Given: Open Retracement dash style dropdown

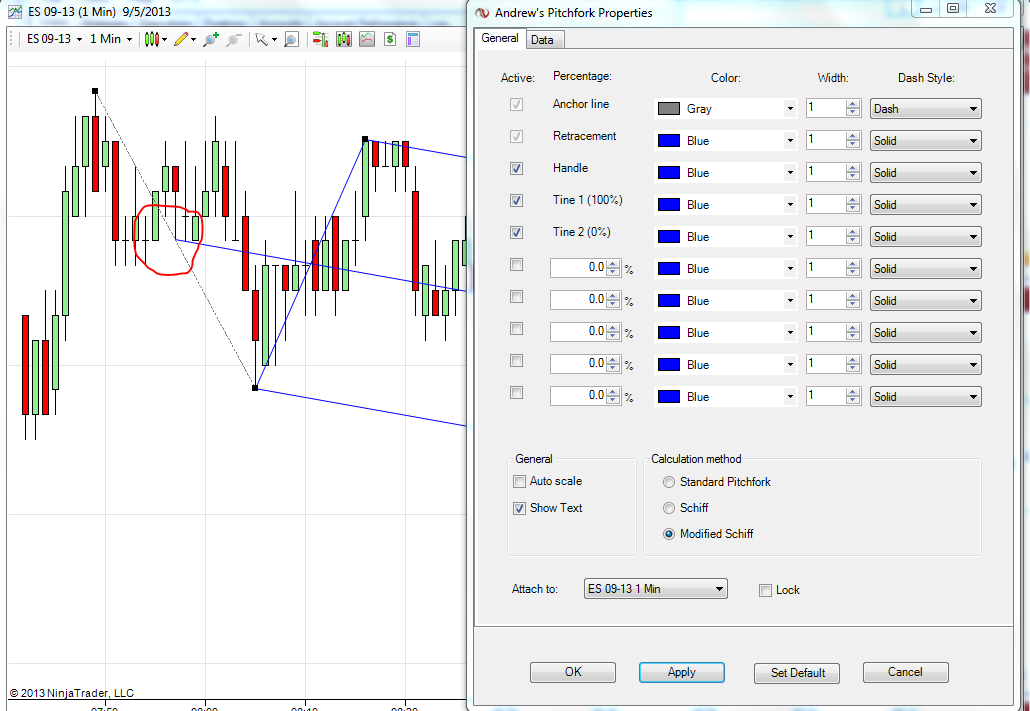Looking at the screenshot, I should 926,141.
